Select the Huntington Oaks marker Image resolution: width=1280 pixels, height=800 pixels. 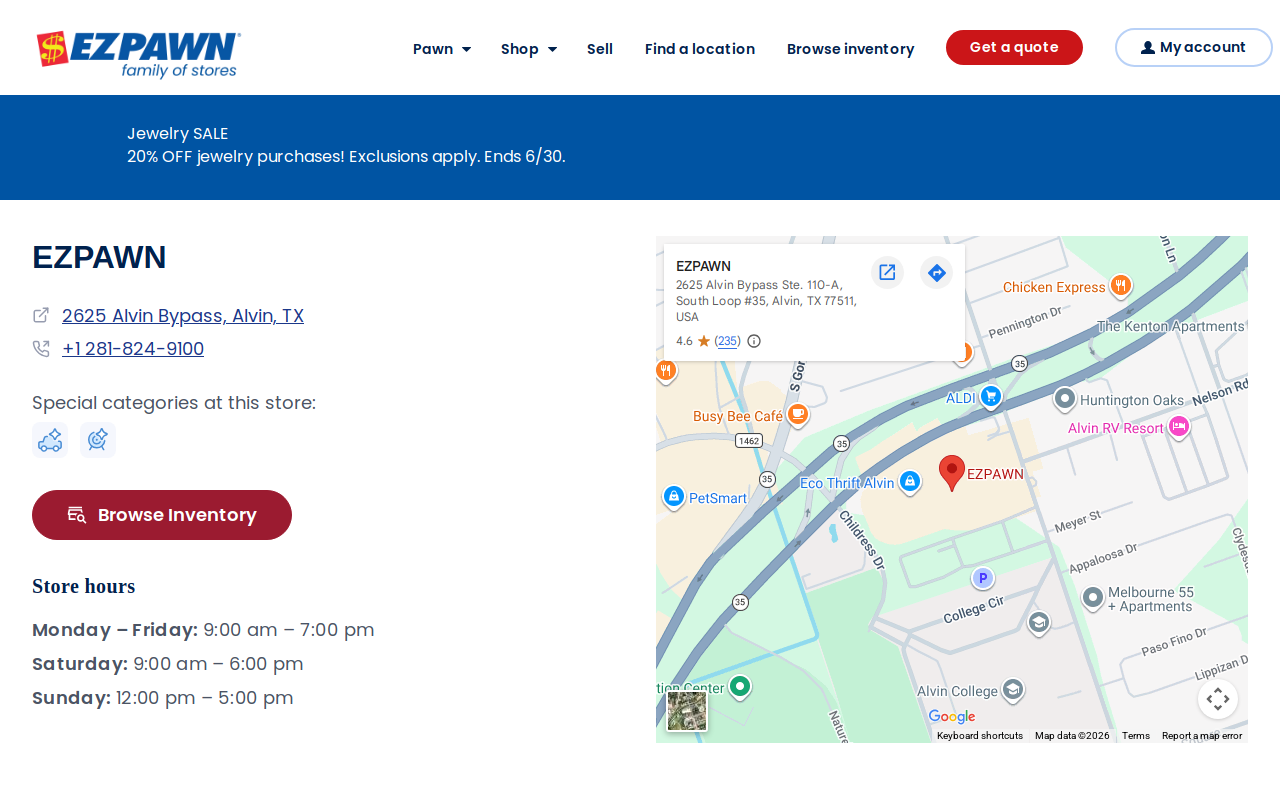pyautogui.click(x=1065, y=399)
